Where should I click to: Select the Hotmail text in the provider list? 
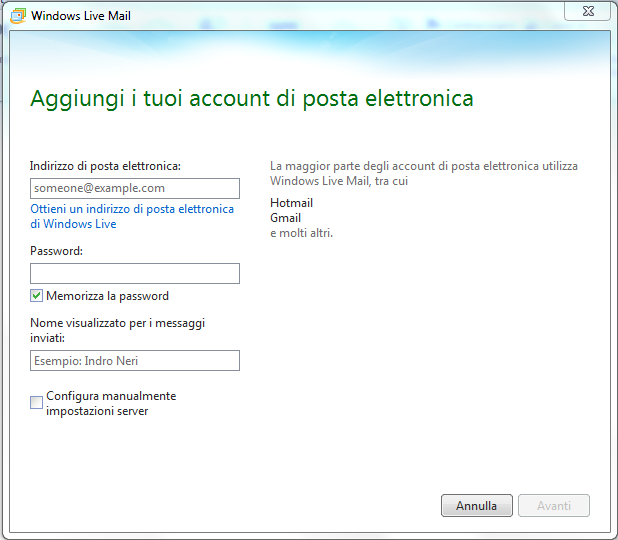[291, 203]
